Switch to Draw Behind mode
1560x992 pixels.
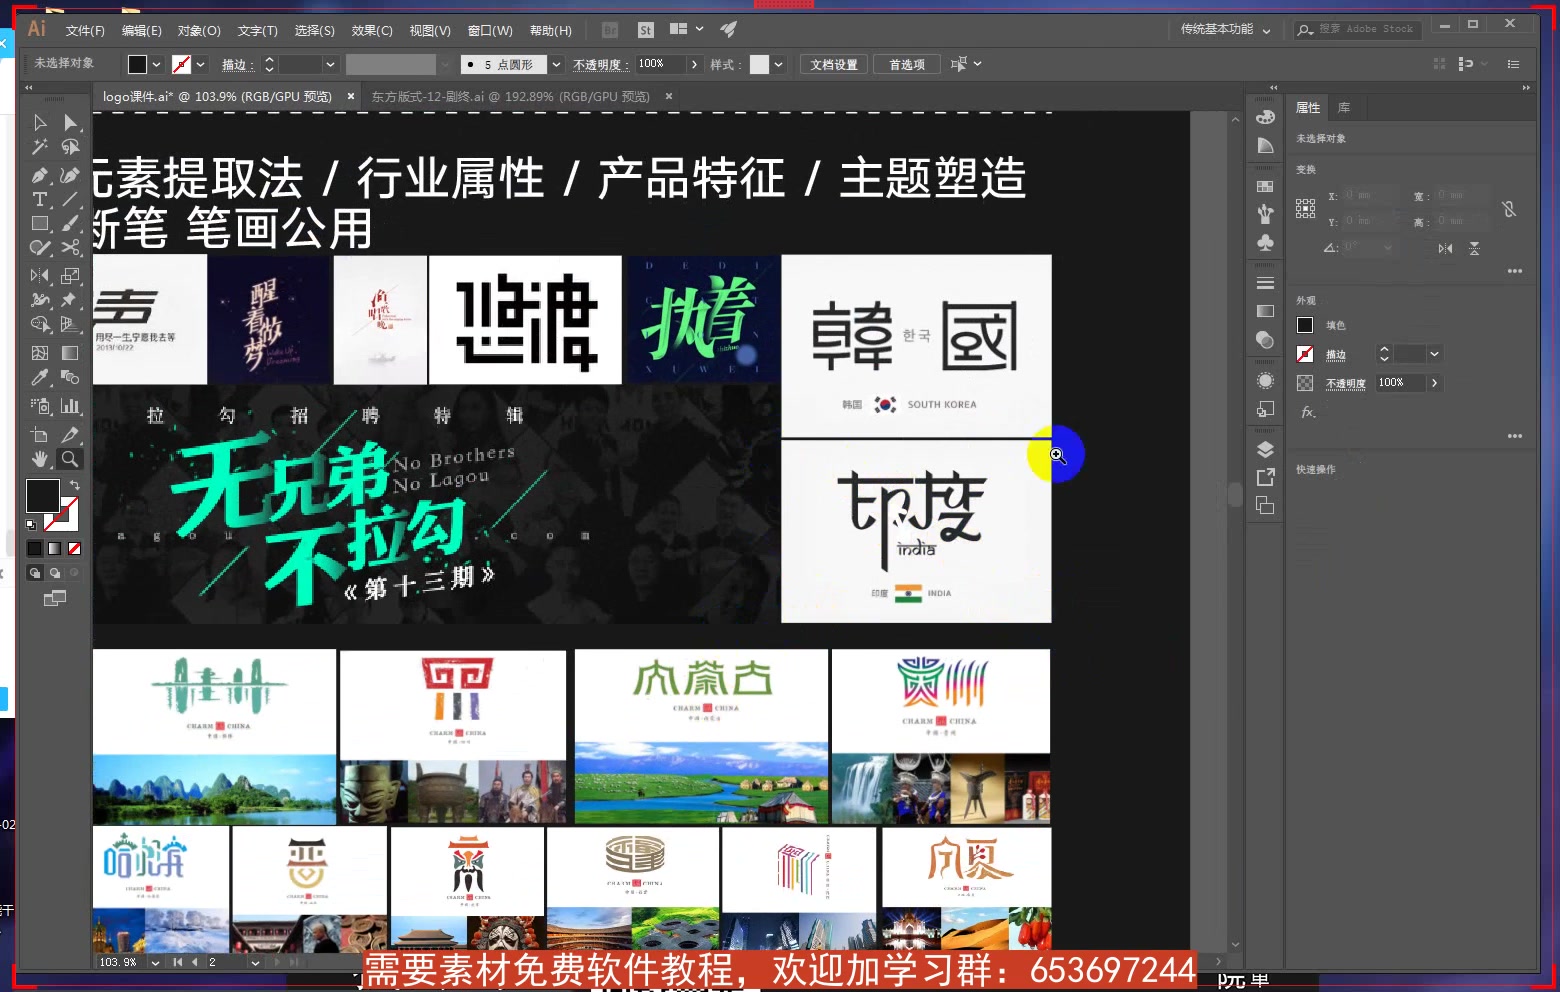pyautogui.click(x=55, y=573)
